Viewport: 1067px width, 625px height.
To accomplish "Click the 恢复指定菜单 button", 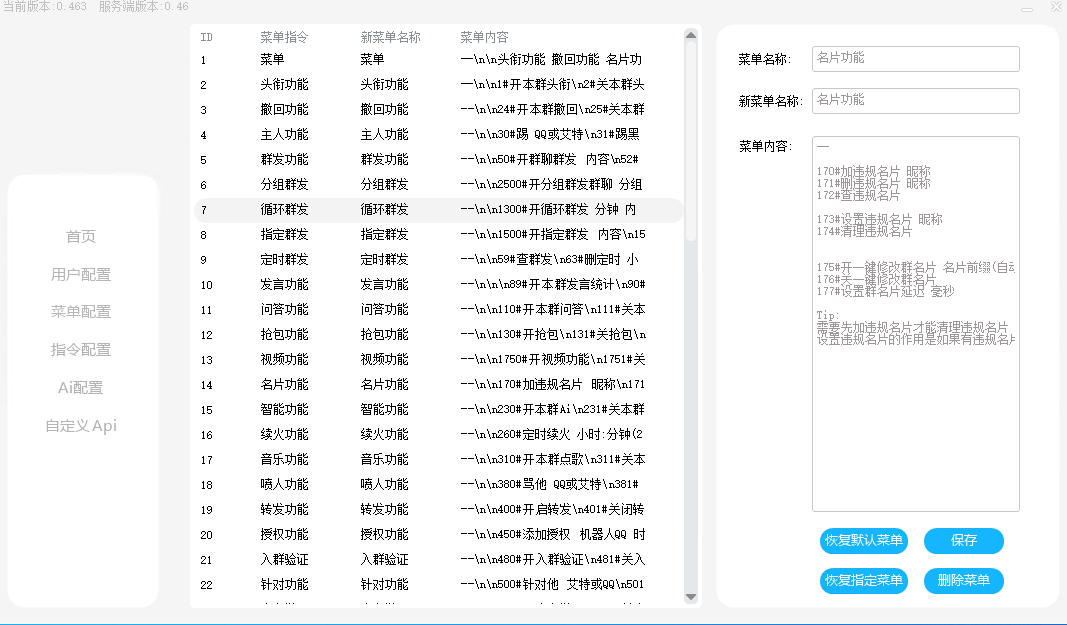I will pos(864,581).
